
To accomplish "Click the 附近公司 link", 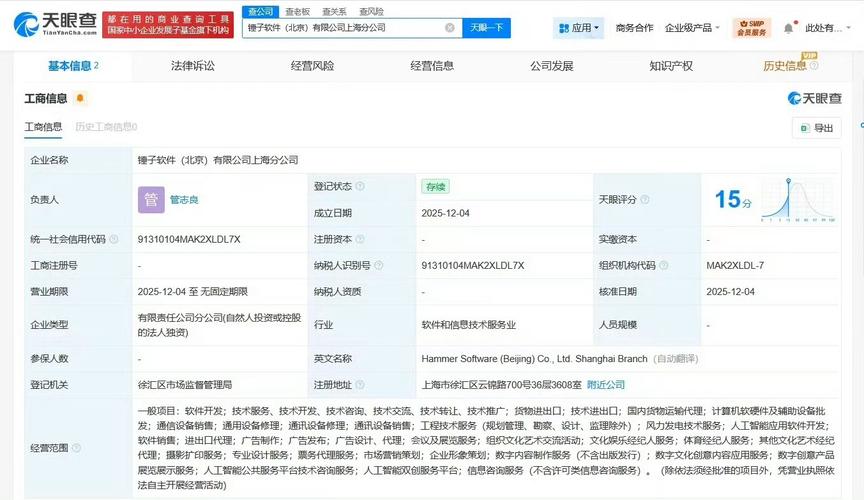I will tap(606, 385).
